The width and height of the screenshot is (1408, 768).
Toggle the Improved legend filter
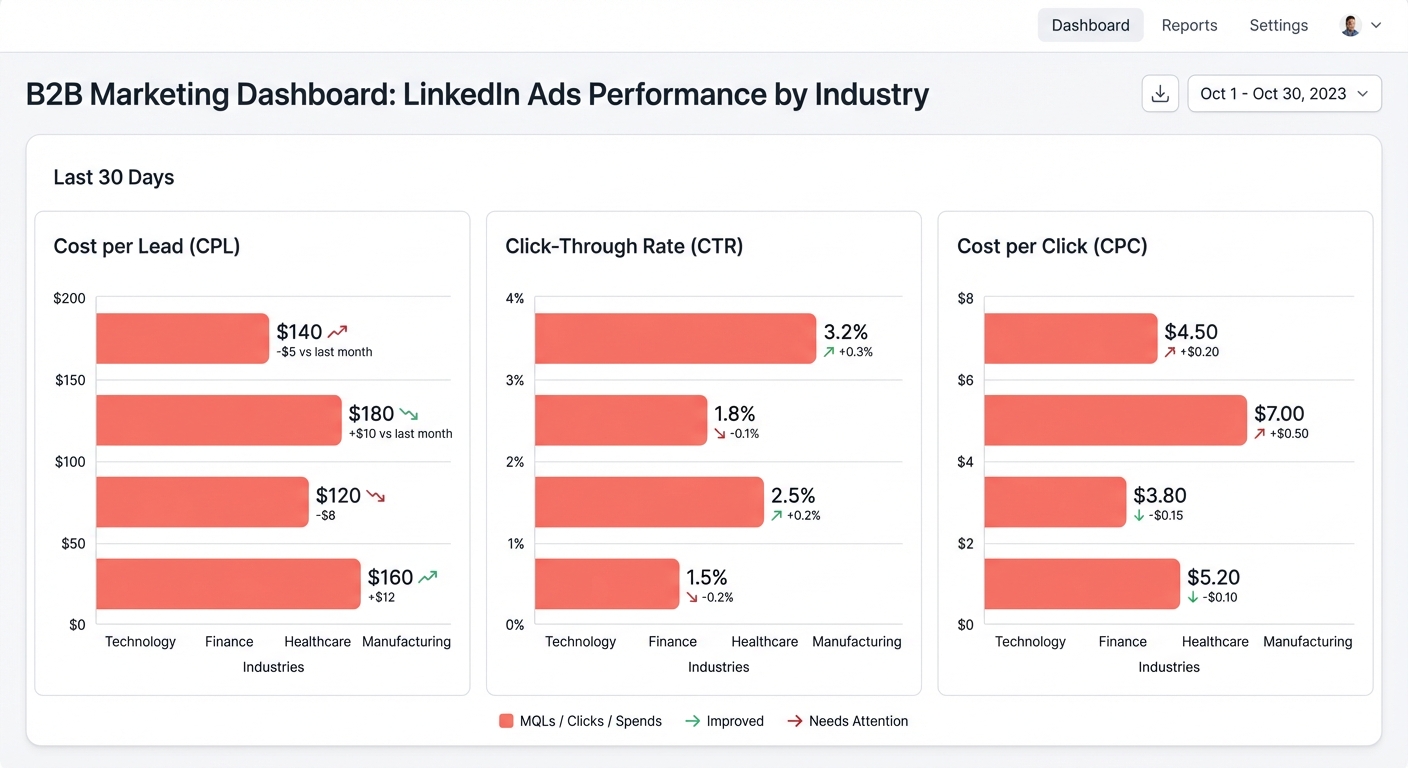(x=724, y=720)
